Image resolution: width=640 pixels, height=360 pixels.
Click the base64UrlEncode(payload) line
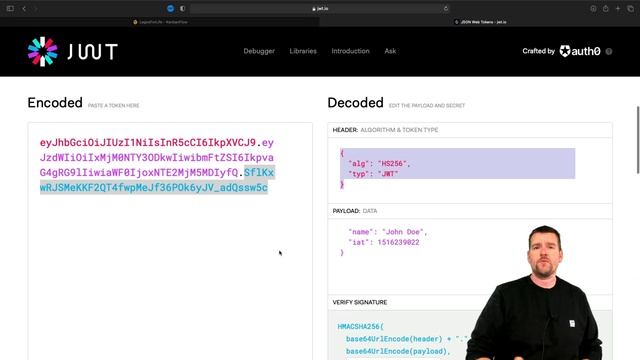click(x=398, y=351)
